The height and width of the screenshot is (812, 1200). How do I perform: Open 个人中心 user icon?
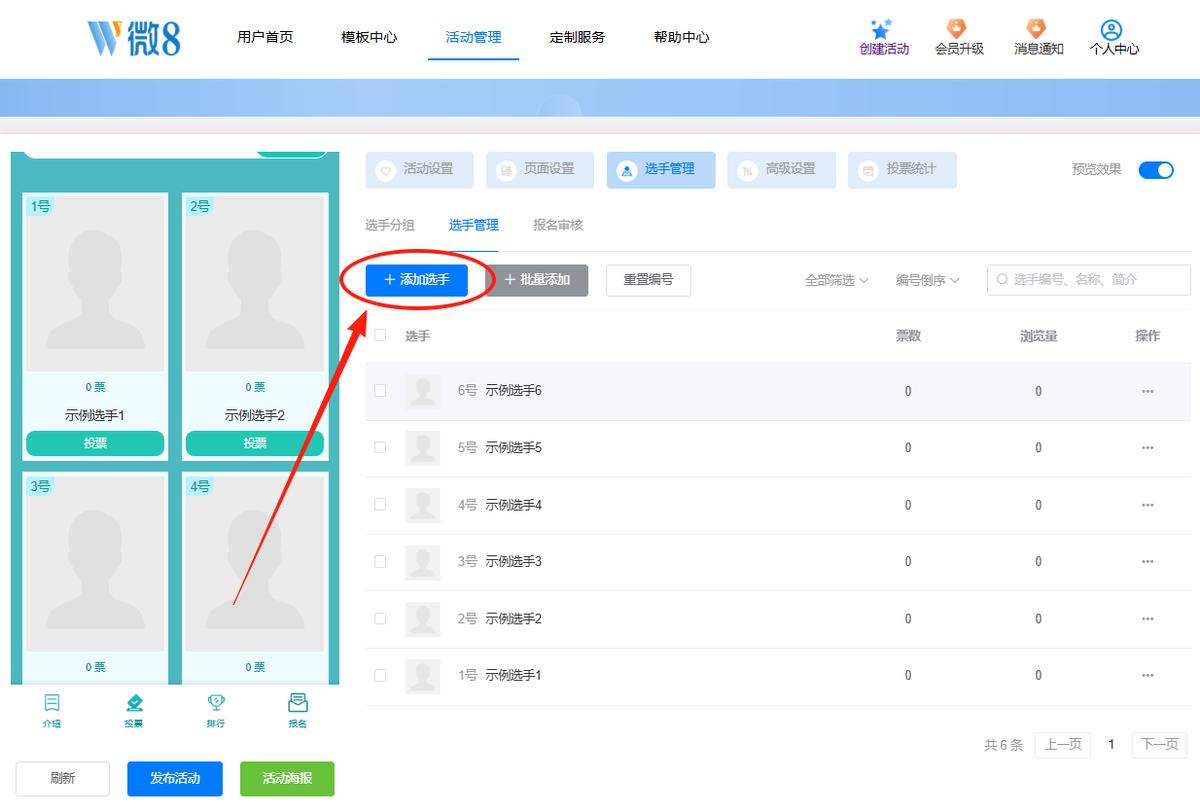click(x=1111, y=30)
